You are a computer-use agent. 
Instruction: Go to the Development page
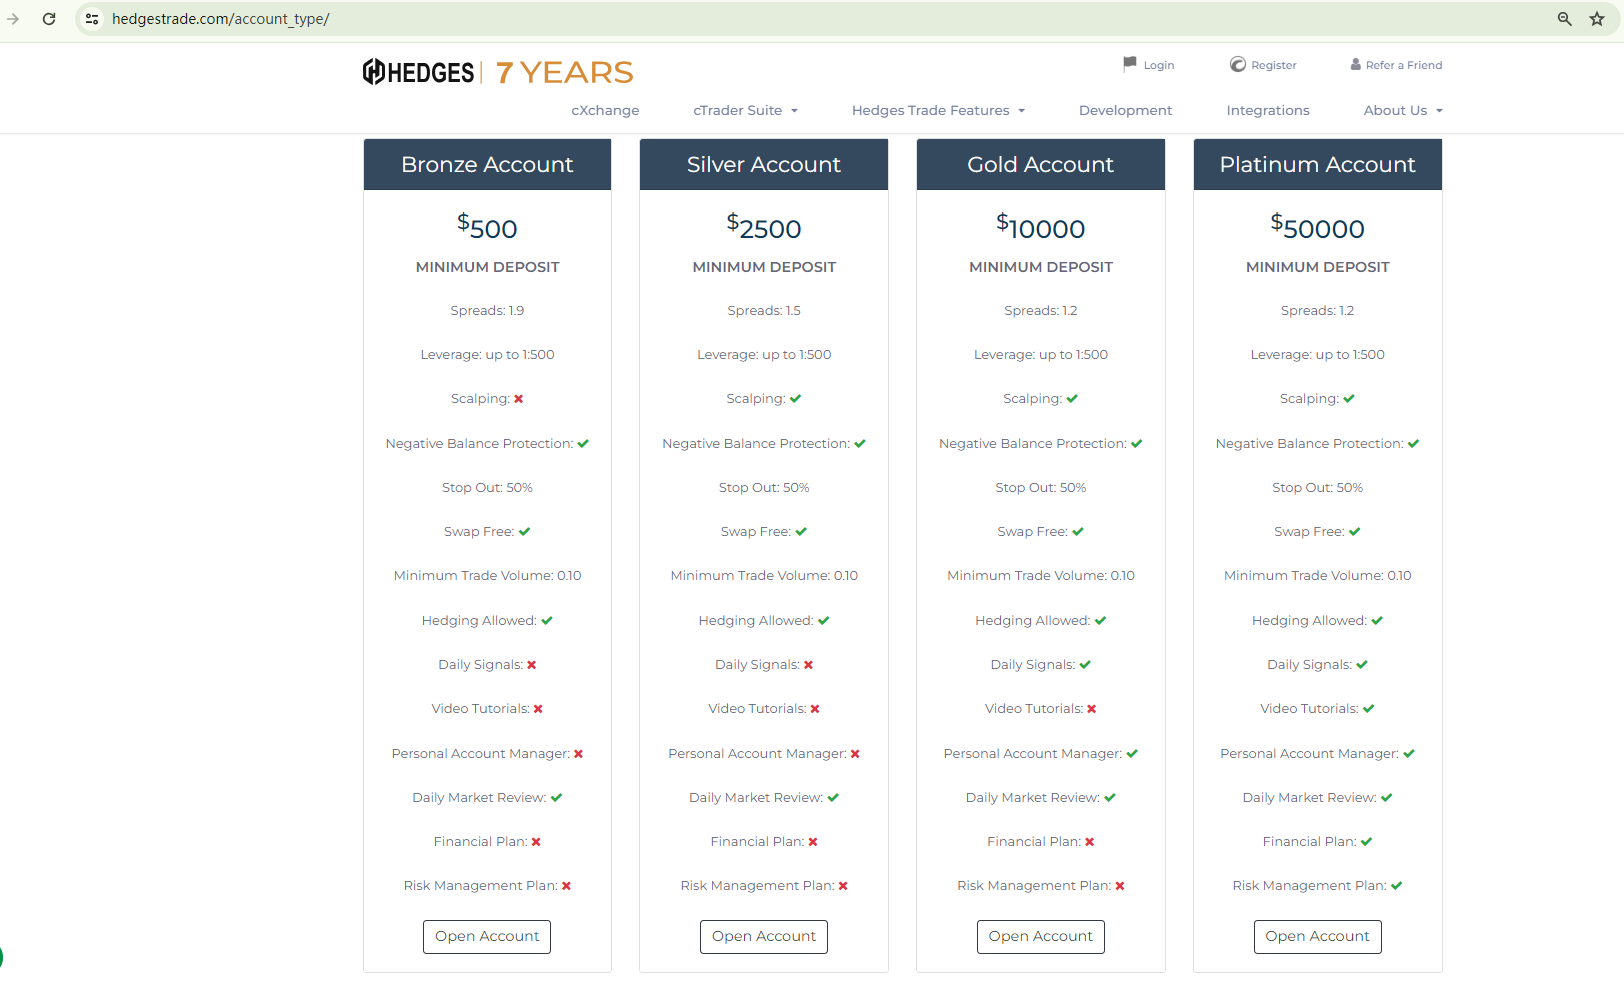point(1126,111)
